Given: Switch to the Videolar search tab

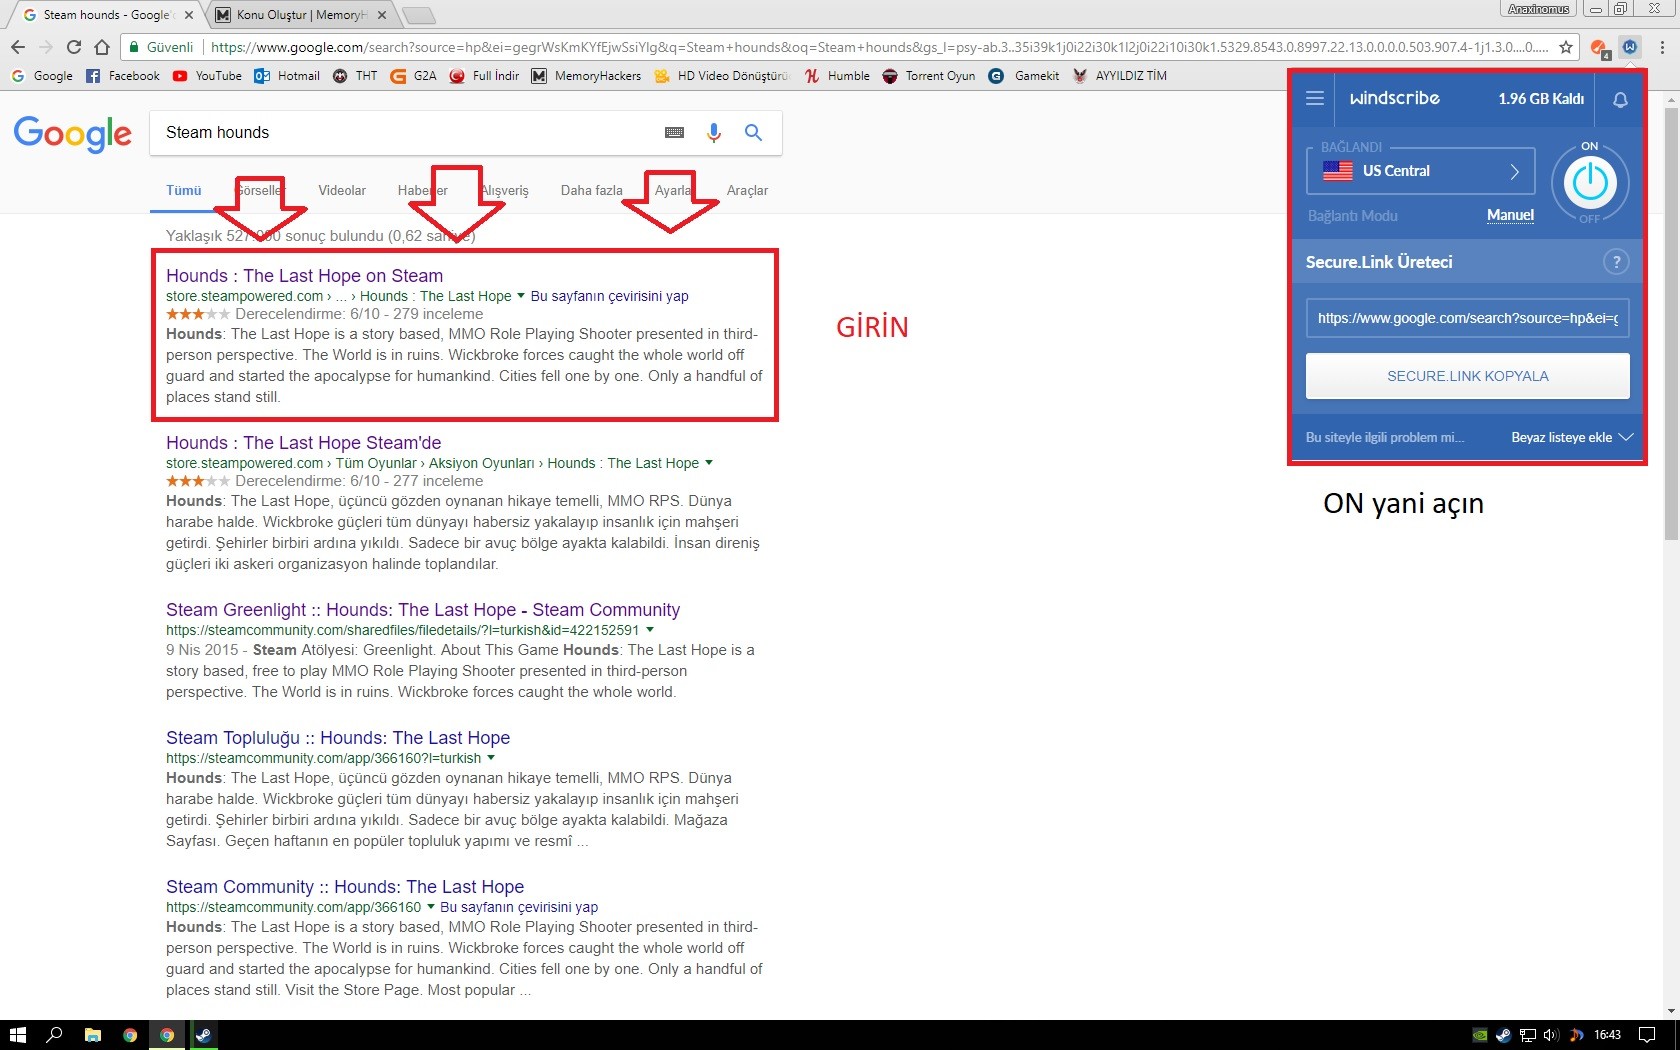Looking at the screenshot, I should click(x=342, y=190).
